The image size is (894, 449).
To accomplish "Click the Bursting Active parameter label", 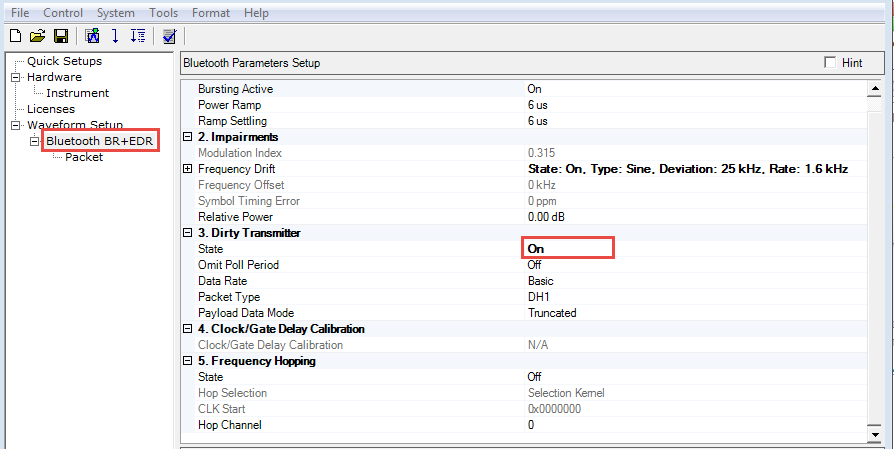I will (235, 89).
